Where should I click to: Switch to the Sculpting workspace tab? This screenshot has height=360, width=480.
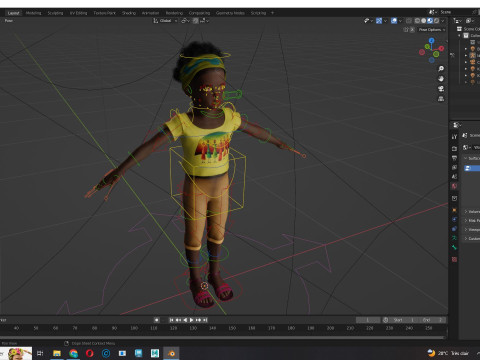(55, 13)
